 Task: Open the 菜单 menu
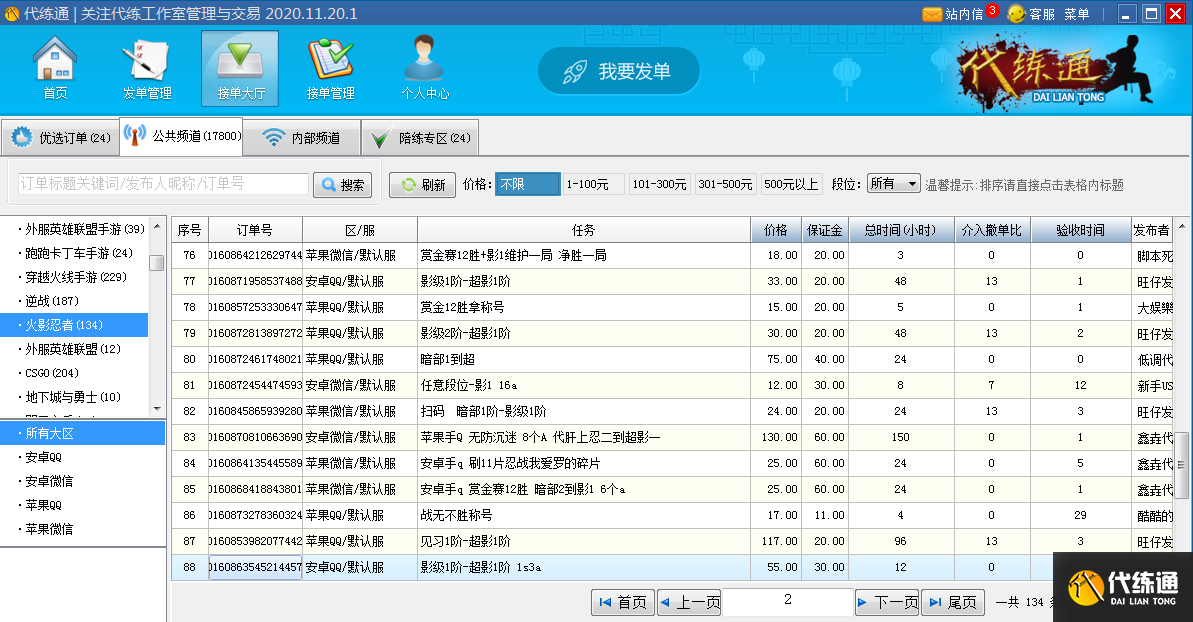(x=1077, y=14)
